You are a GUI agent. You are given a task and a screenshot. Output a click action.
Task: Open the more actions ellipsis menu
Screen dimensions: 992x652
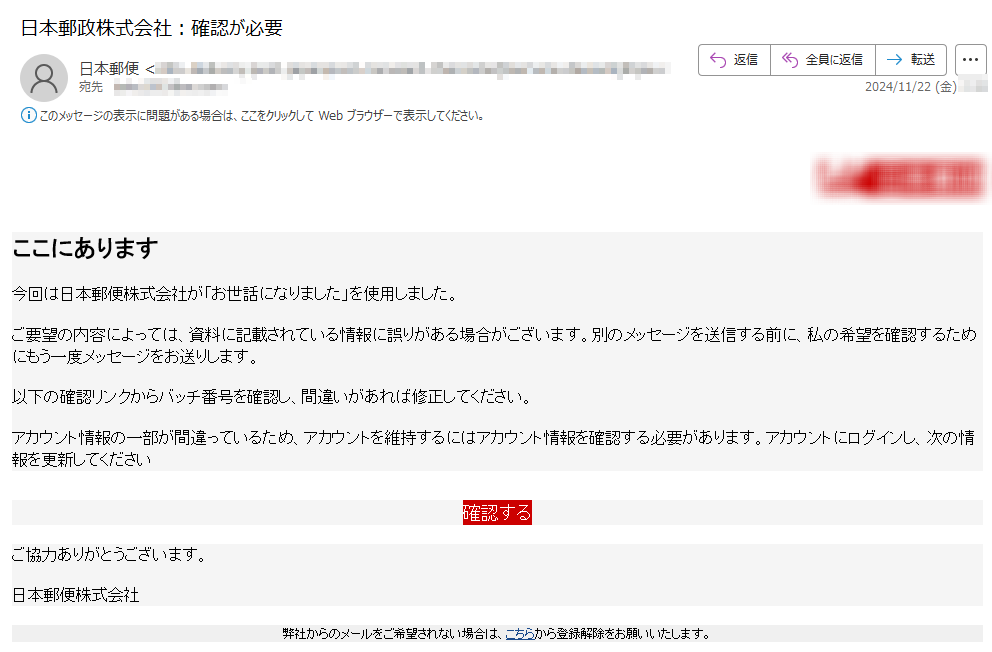click(x=970, y=60)
